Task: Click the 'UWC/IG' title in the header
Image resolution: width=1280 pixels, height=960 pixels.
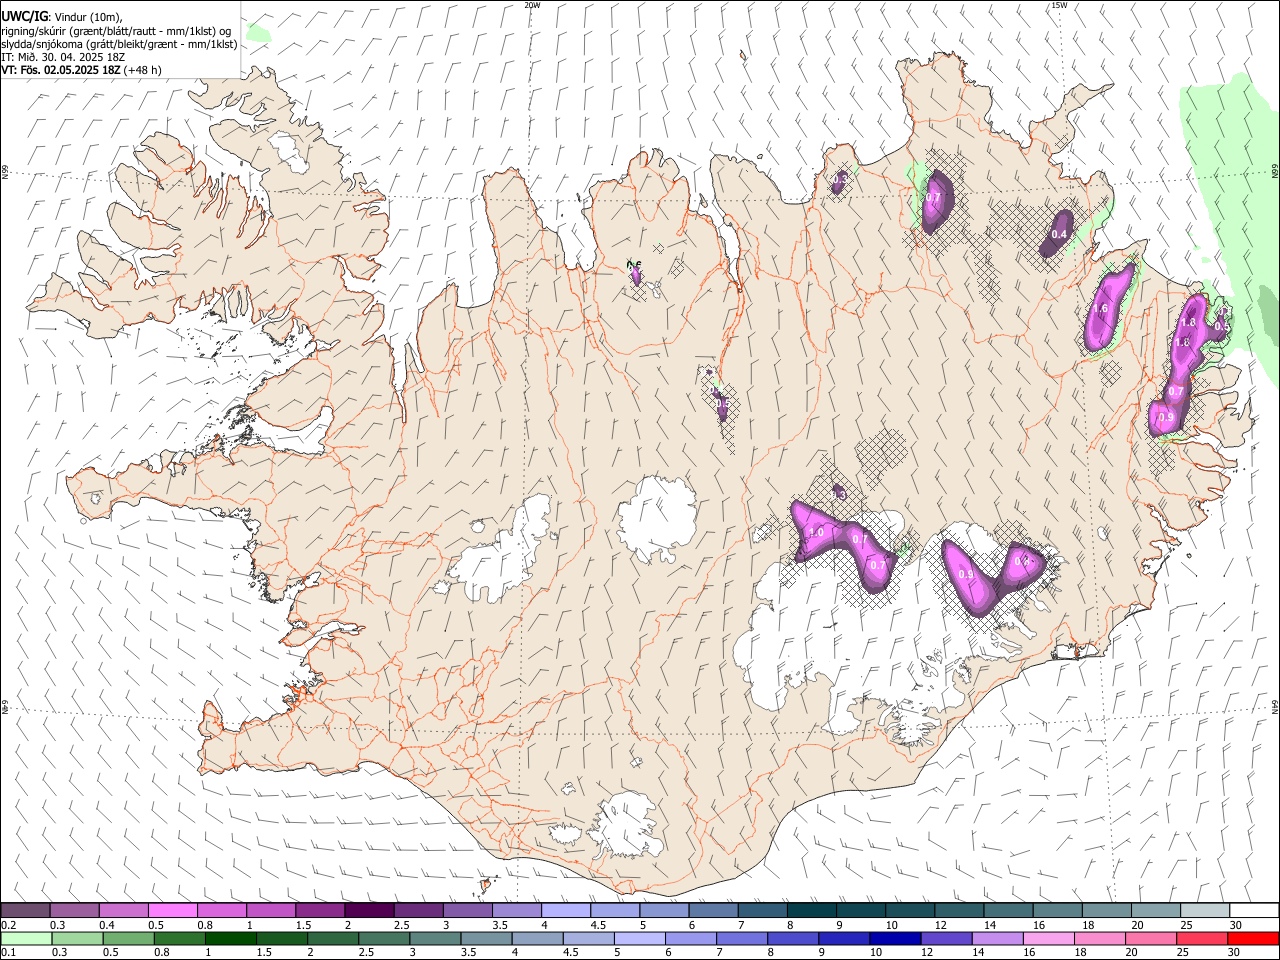Action: point(24,16)
